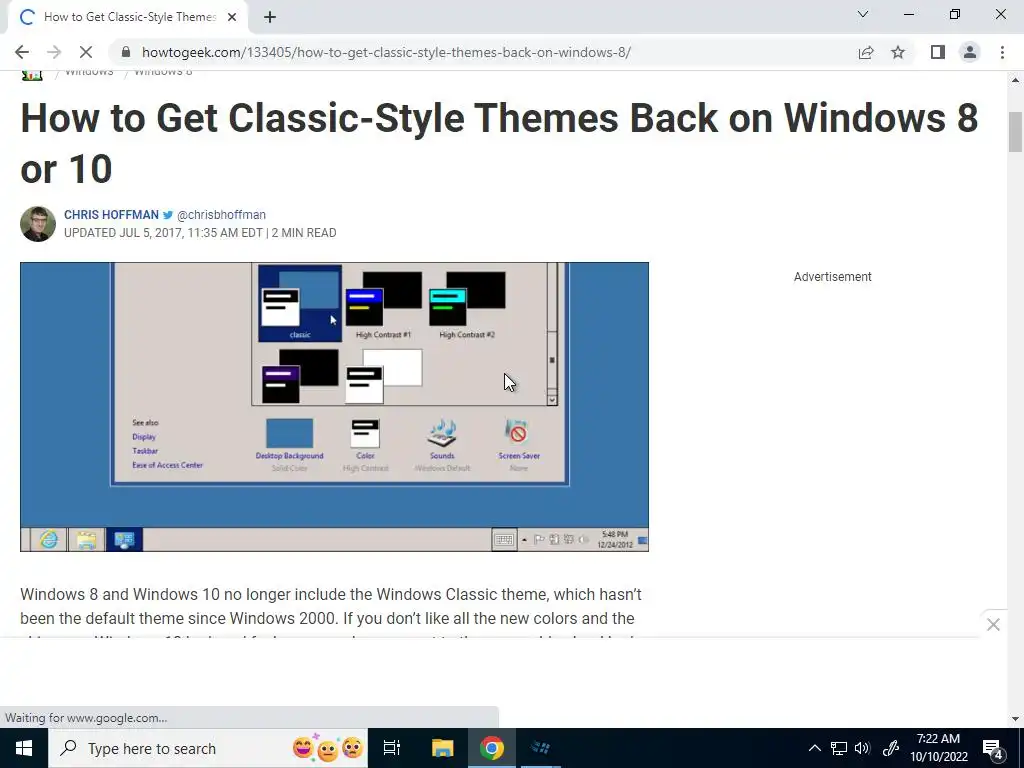Open the taskbar app next to Chrome
1024x768 pixels.
tap(541, 748)
